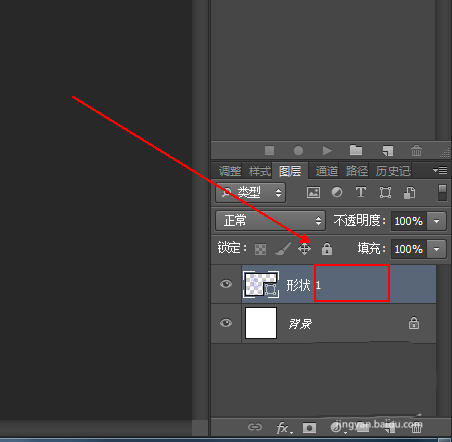Filter layers by pixel image icon
The image size is (452, 442).
tap(313, 192)
